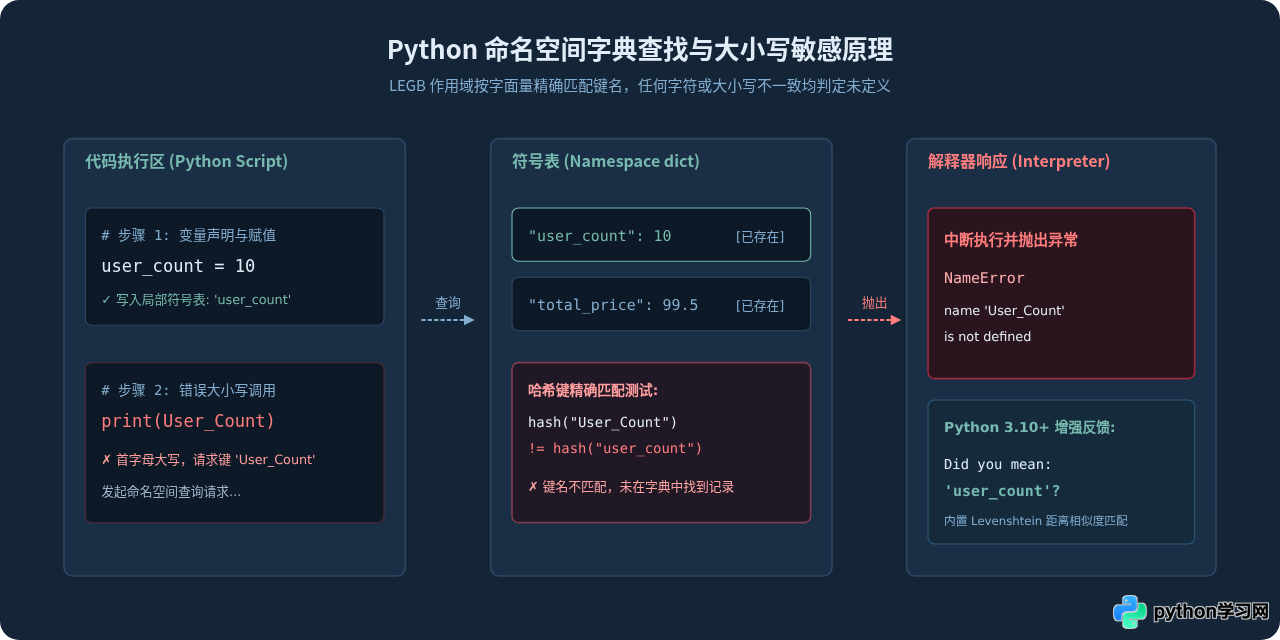Select the "代码执行区 (Python Script)" panel heading

pos(186,161)
